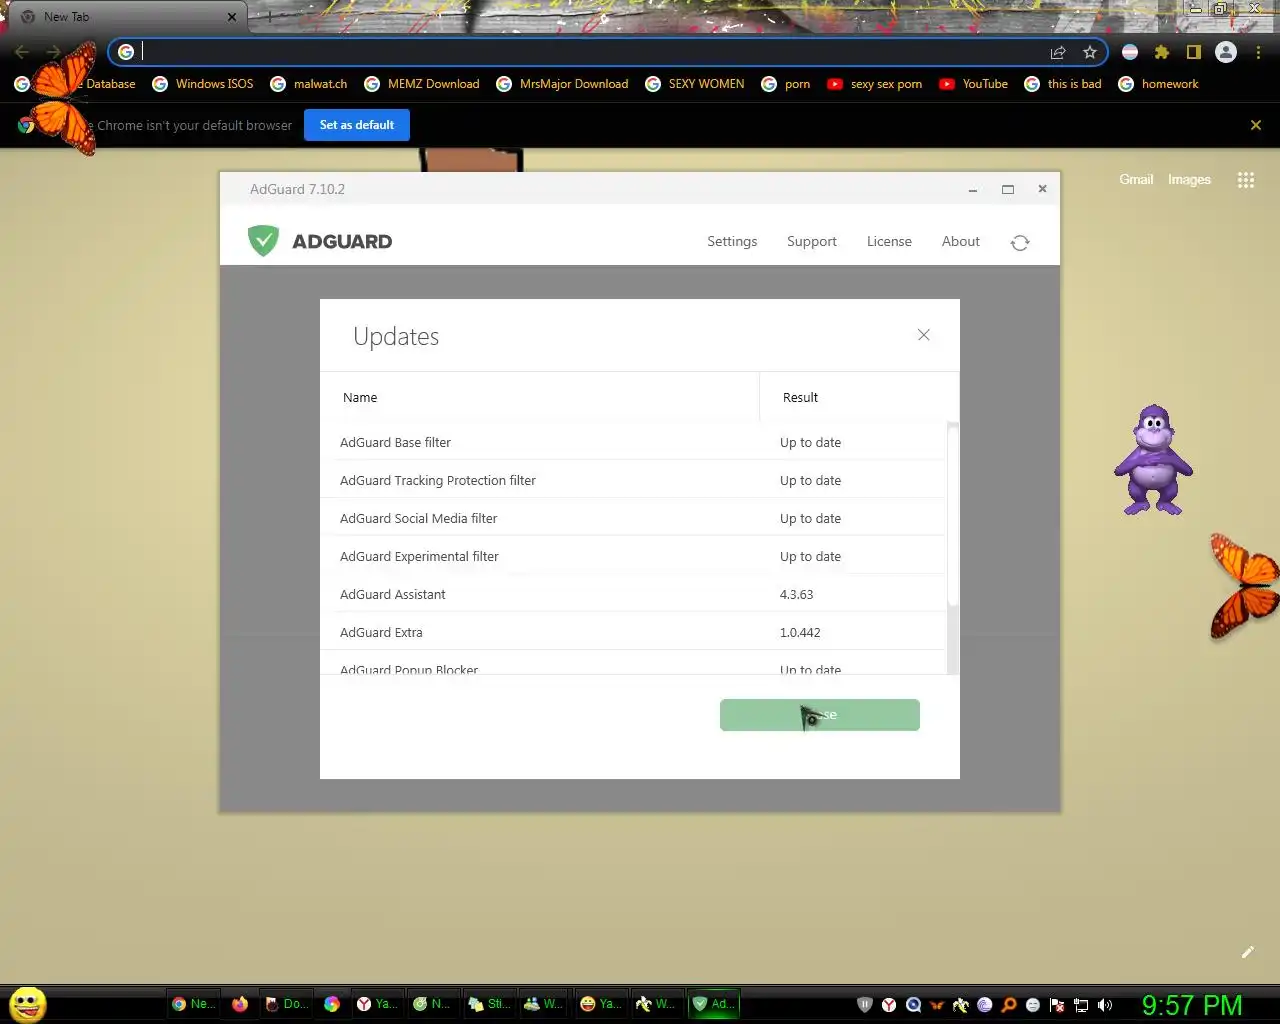Open the smiley face Start button
Viewport: 1280px width, 1024px height.
tap(27, 1004)
